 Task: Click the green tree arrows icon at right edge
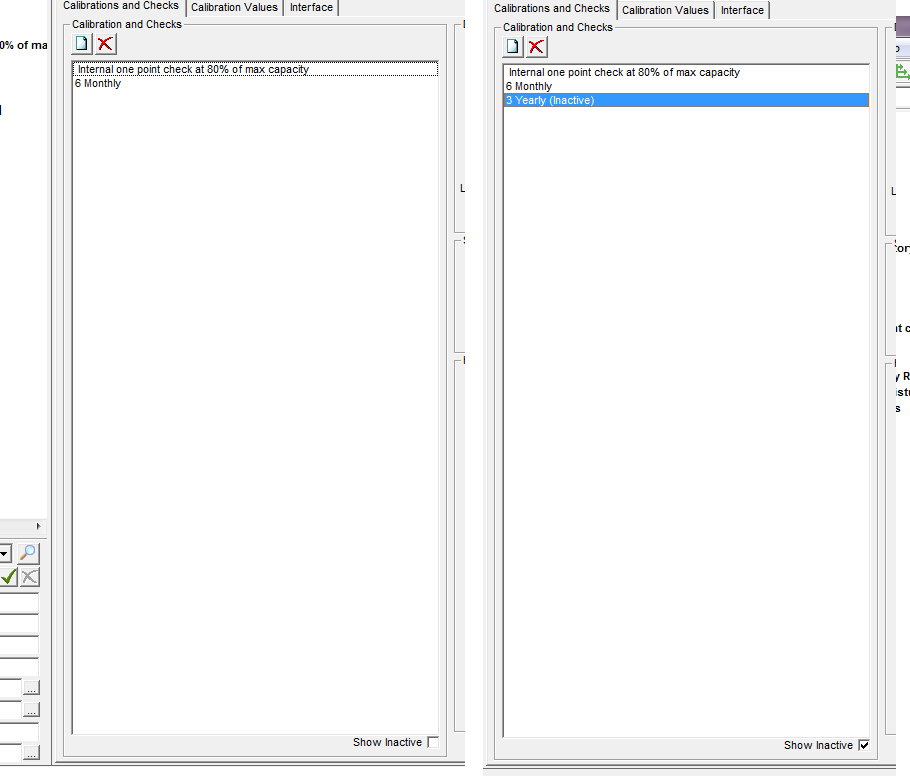(x=902, y=71)
